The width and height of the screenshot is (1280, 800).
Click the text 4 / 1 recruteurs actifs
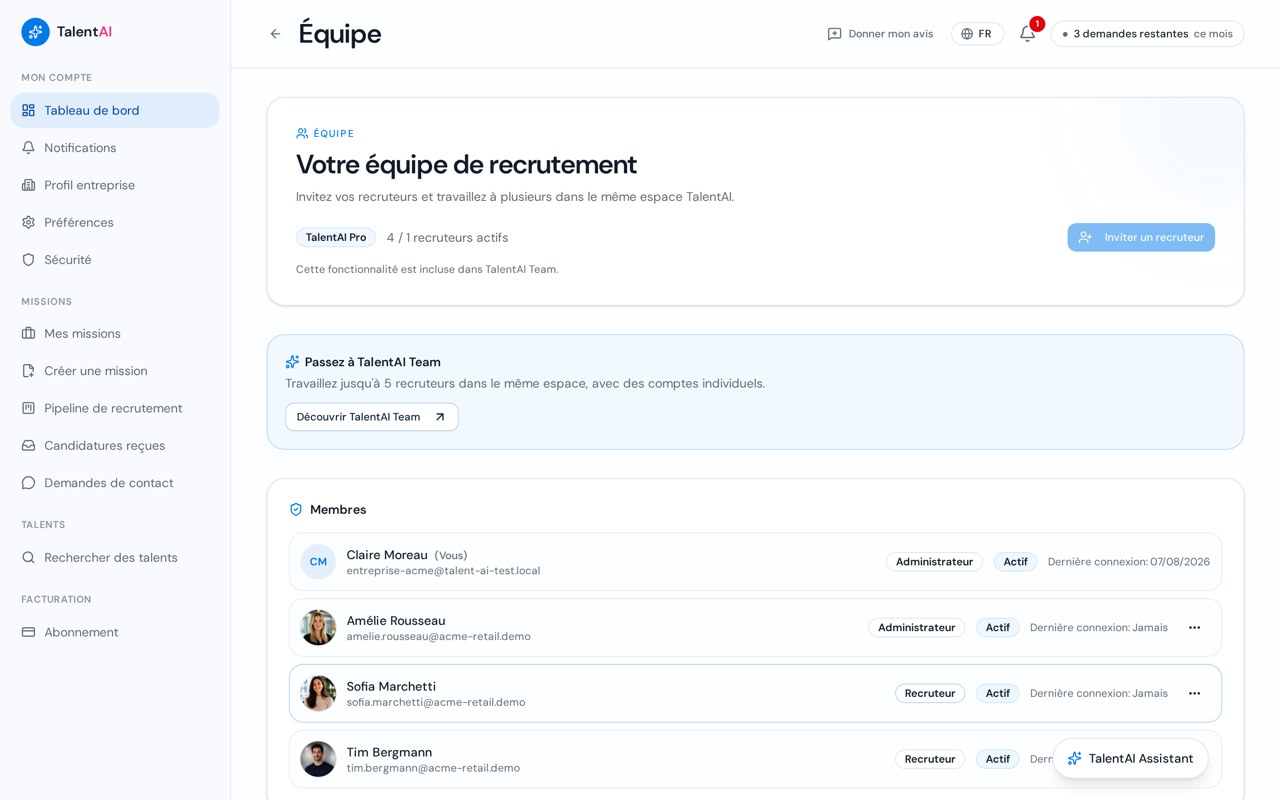(x=447, y=238)
